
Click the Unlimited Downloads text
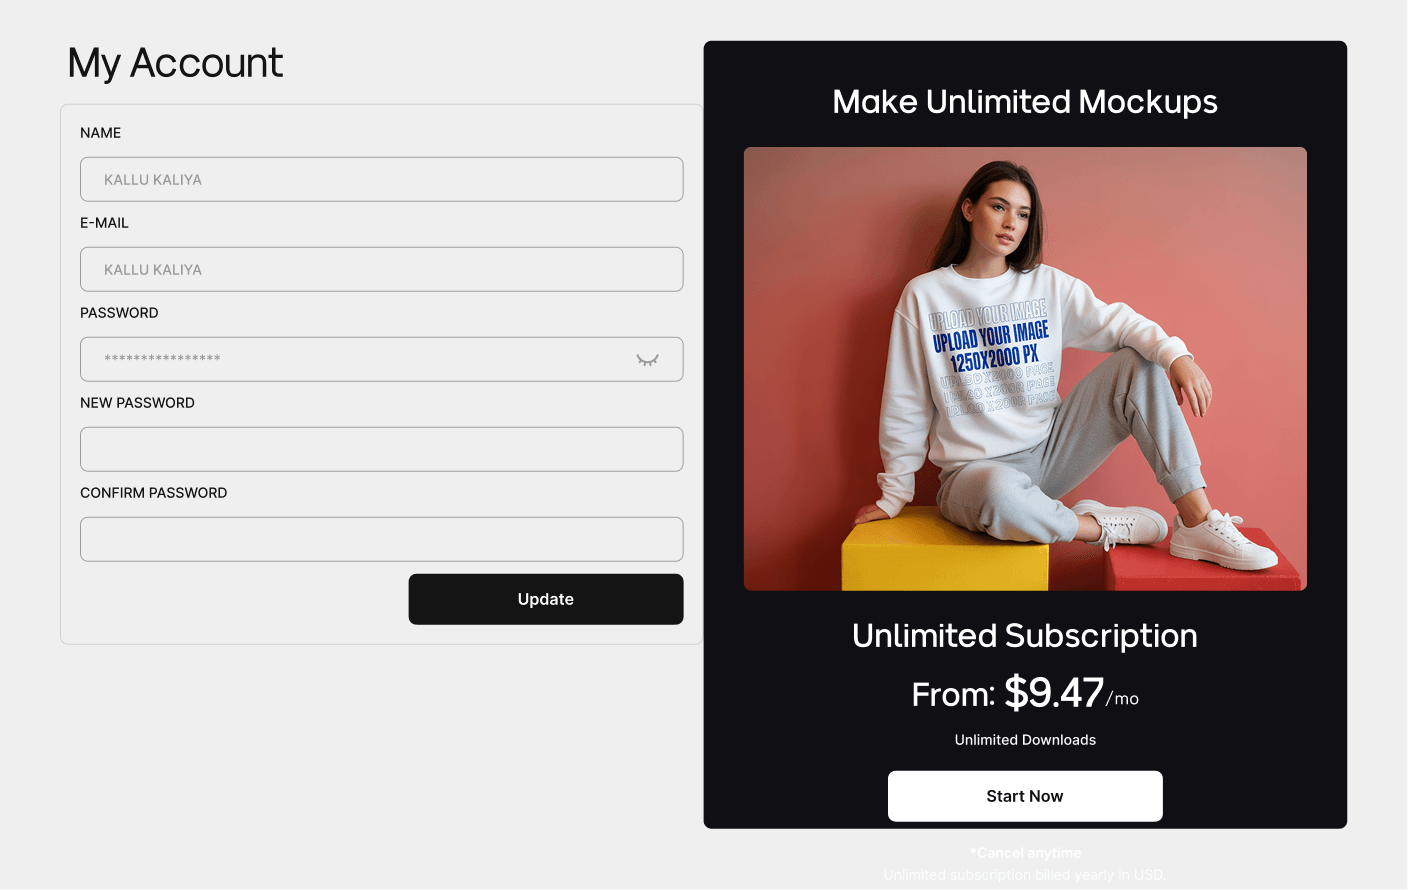1025,740
